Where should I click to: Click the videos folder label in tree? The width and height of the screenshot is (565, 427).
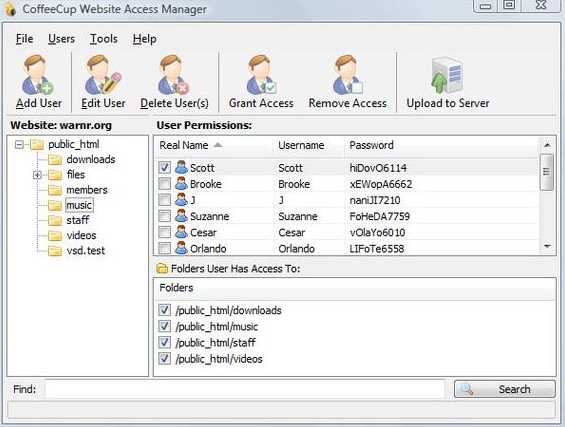(x=81, y=236)
